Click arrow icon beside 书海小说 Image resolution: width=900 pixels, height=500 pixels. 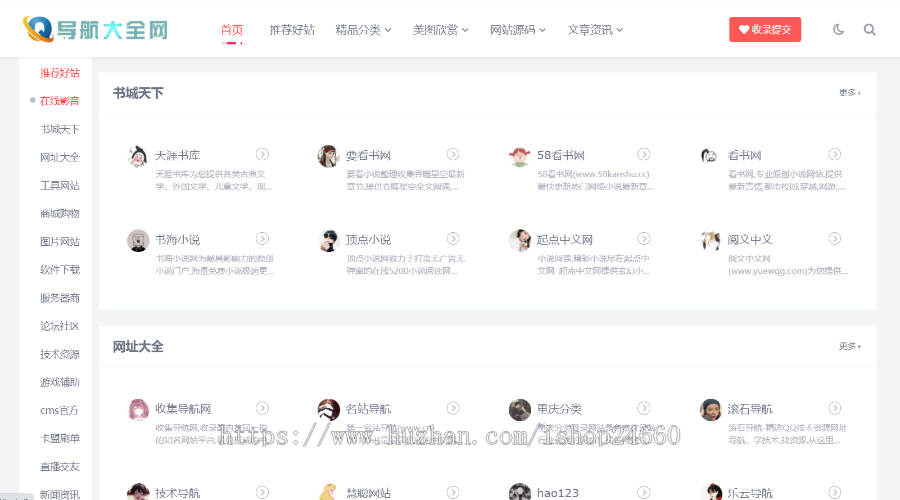262,238
